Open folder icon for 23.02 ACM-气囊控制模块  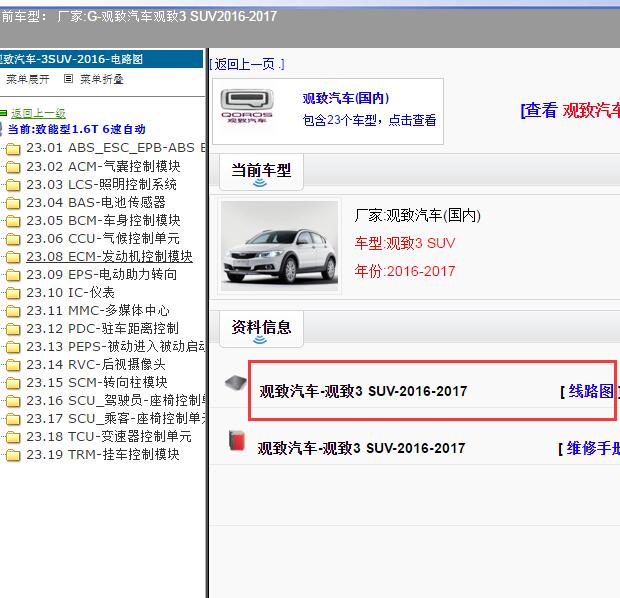pos(13,167)
